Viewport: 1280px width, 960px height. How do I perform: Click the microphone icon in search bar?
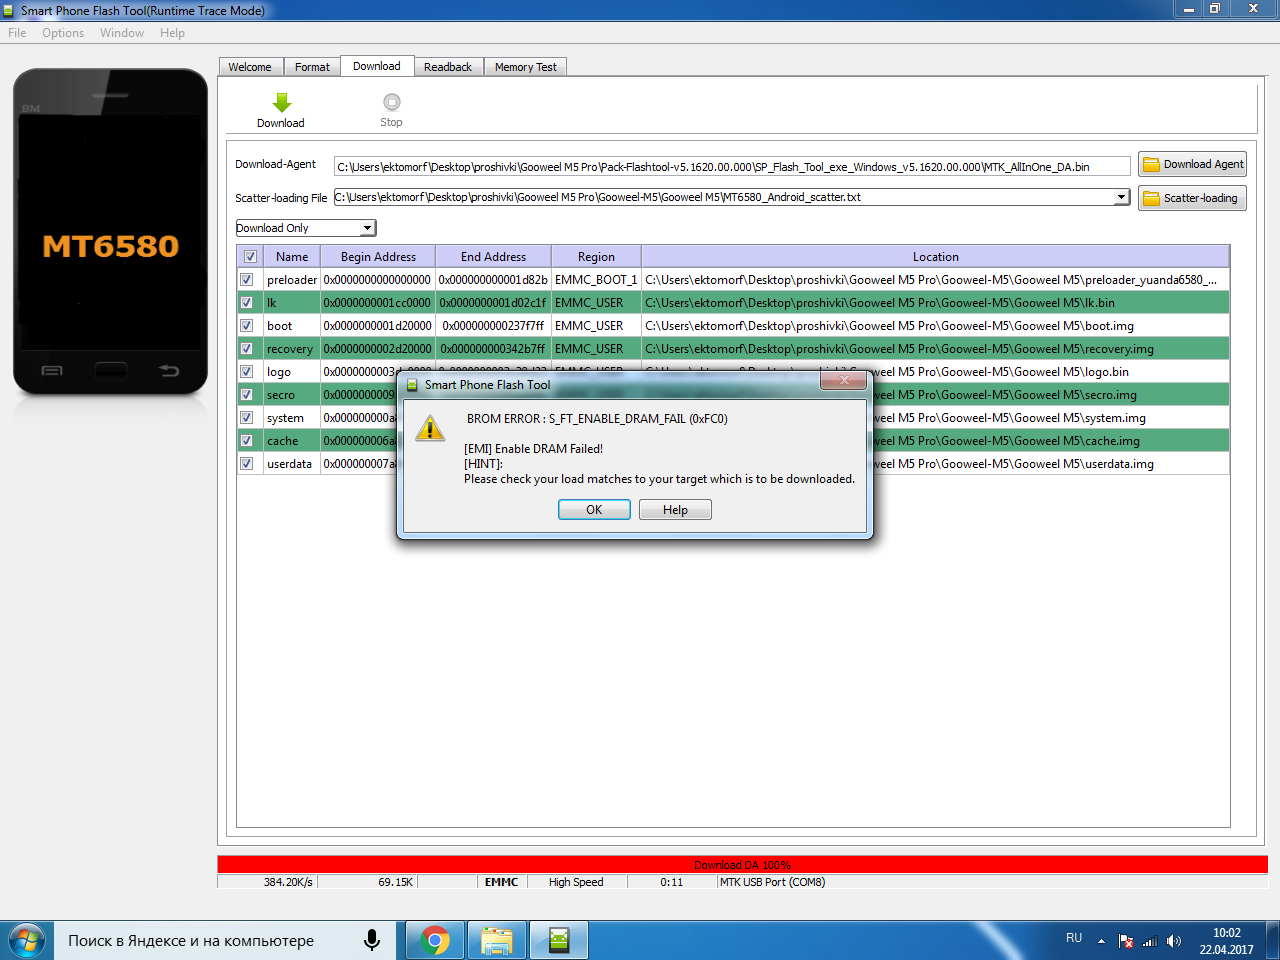click(371, 940)
